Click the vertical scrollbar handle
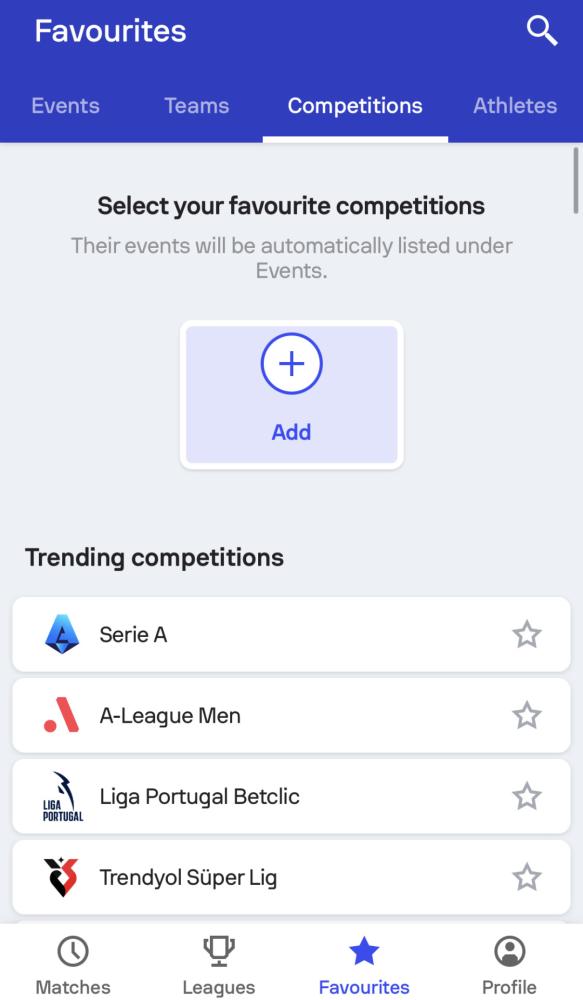 [x=576, y=180]
